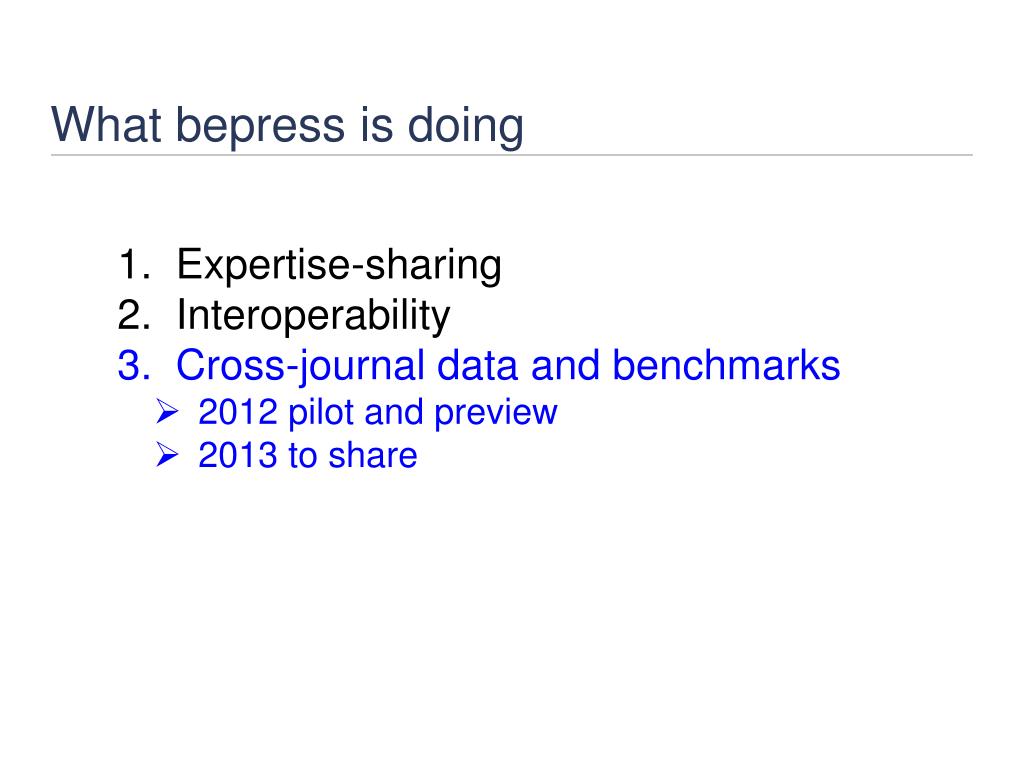Click the word 'bepress' in the title
This screenshot has width=1024, height=768.
pyautogui.click(x=261, y=127)
